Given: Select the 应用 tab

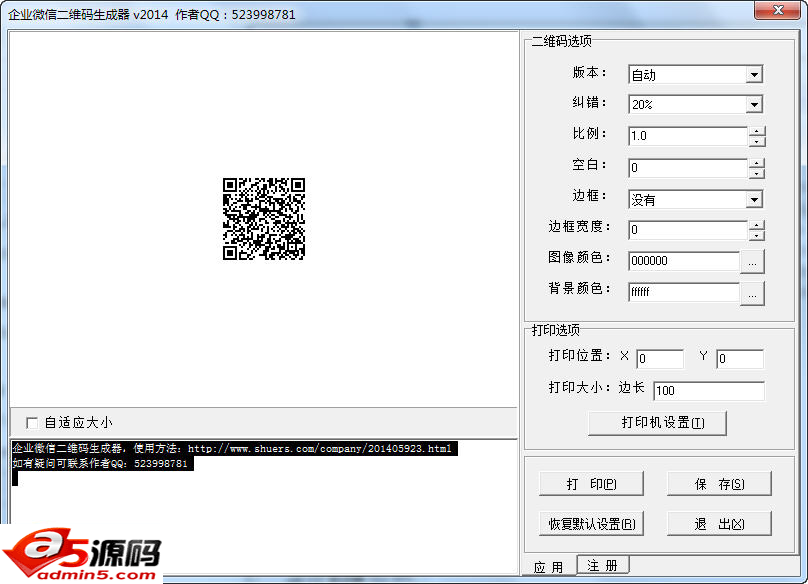Looking at the screenshot, I should tap(548, 567).
